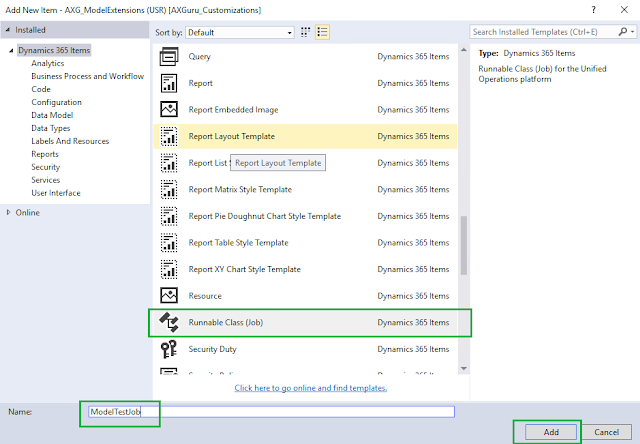The width and height of the screenshot is (640, 444).
Task: Click the scrollbar up arrow
Action: [x=464, y=50]
